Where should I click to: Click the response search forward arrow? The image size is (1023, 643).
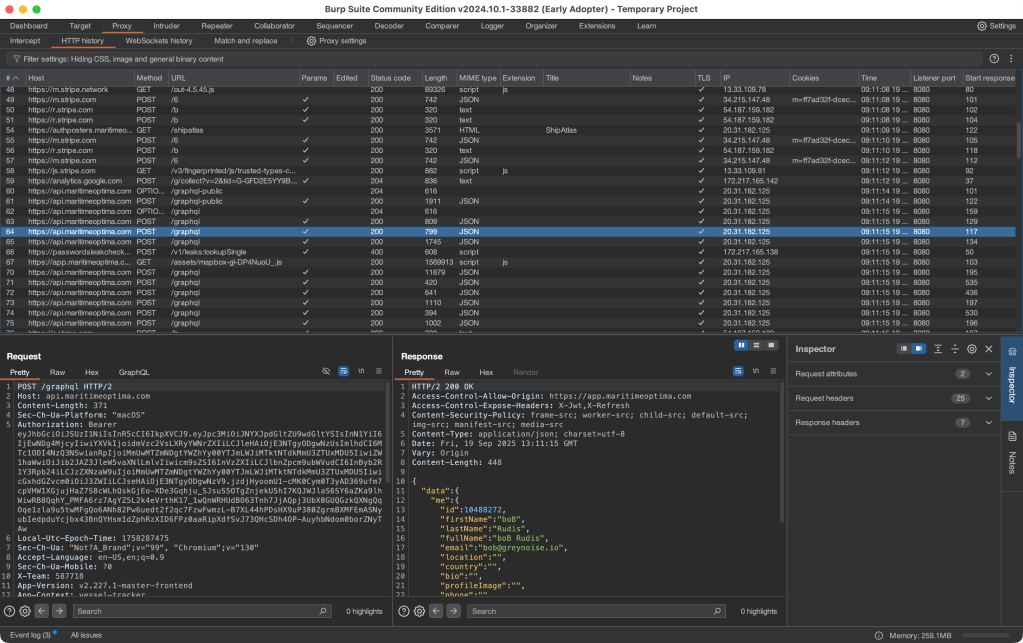pyautogui.click(x=454, y=611)
